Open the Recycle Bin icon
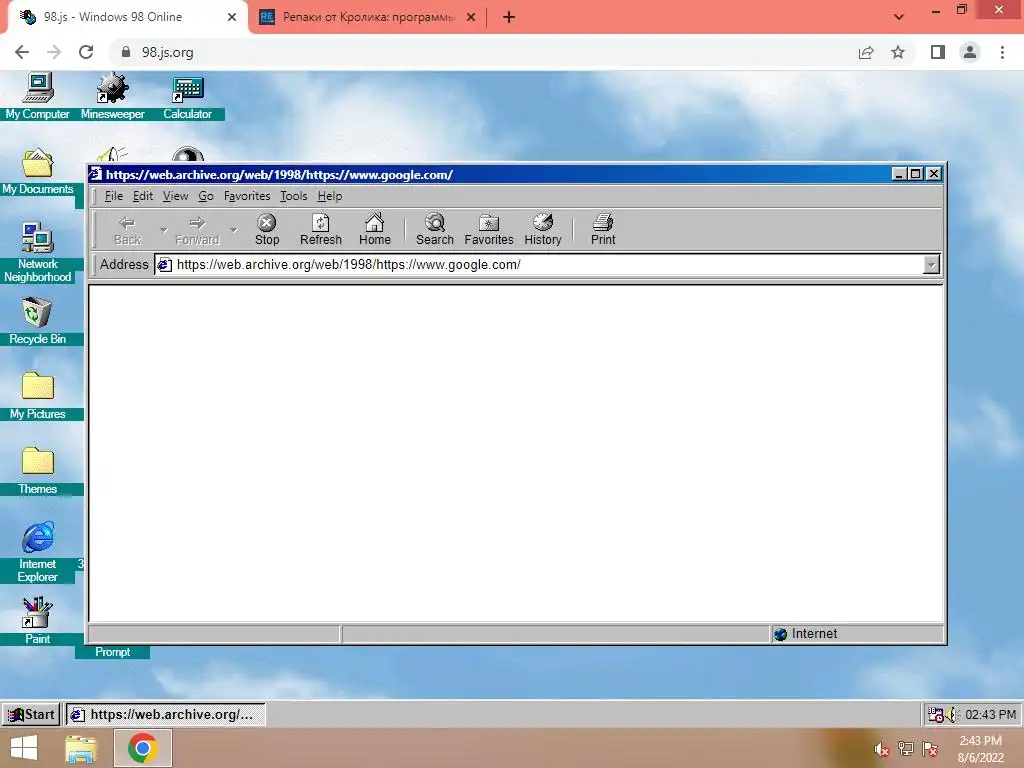This screenshot has width=1024, height=768. pyautogui.click(x=37, y=321)
